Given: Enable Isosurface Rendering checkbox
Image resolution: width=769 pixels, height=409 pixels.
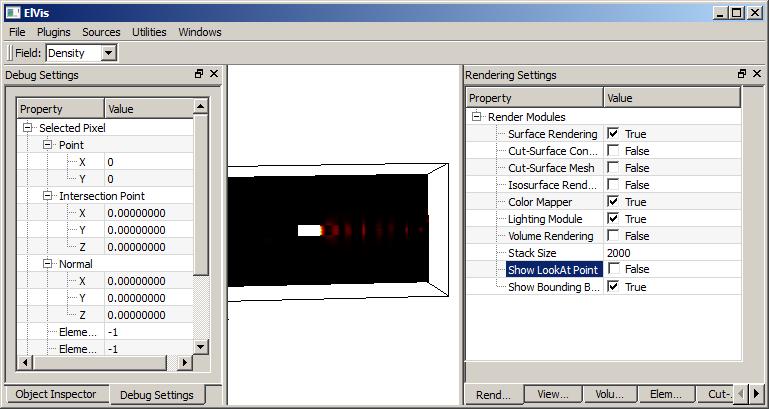Looking at the screenshot, I should pos(613,185).
